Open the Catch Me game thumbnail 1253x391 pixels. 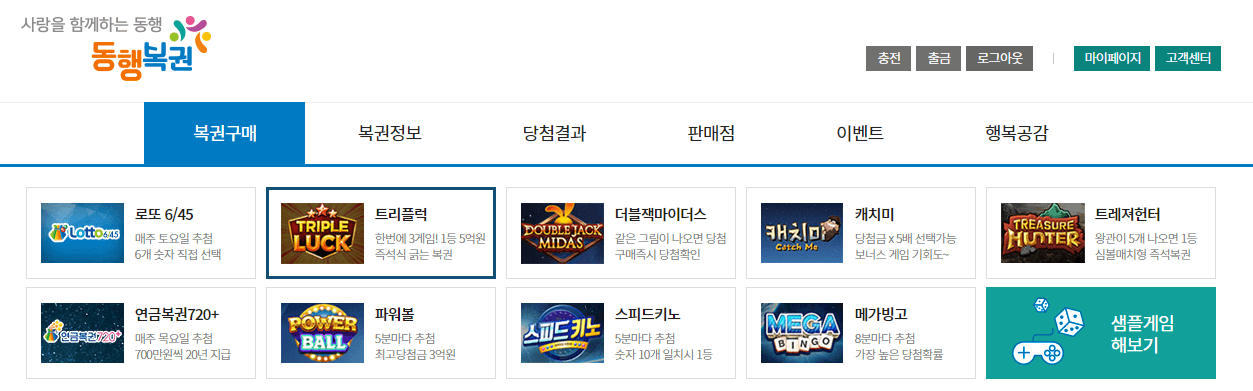[x=802, y=233]
